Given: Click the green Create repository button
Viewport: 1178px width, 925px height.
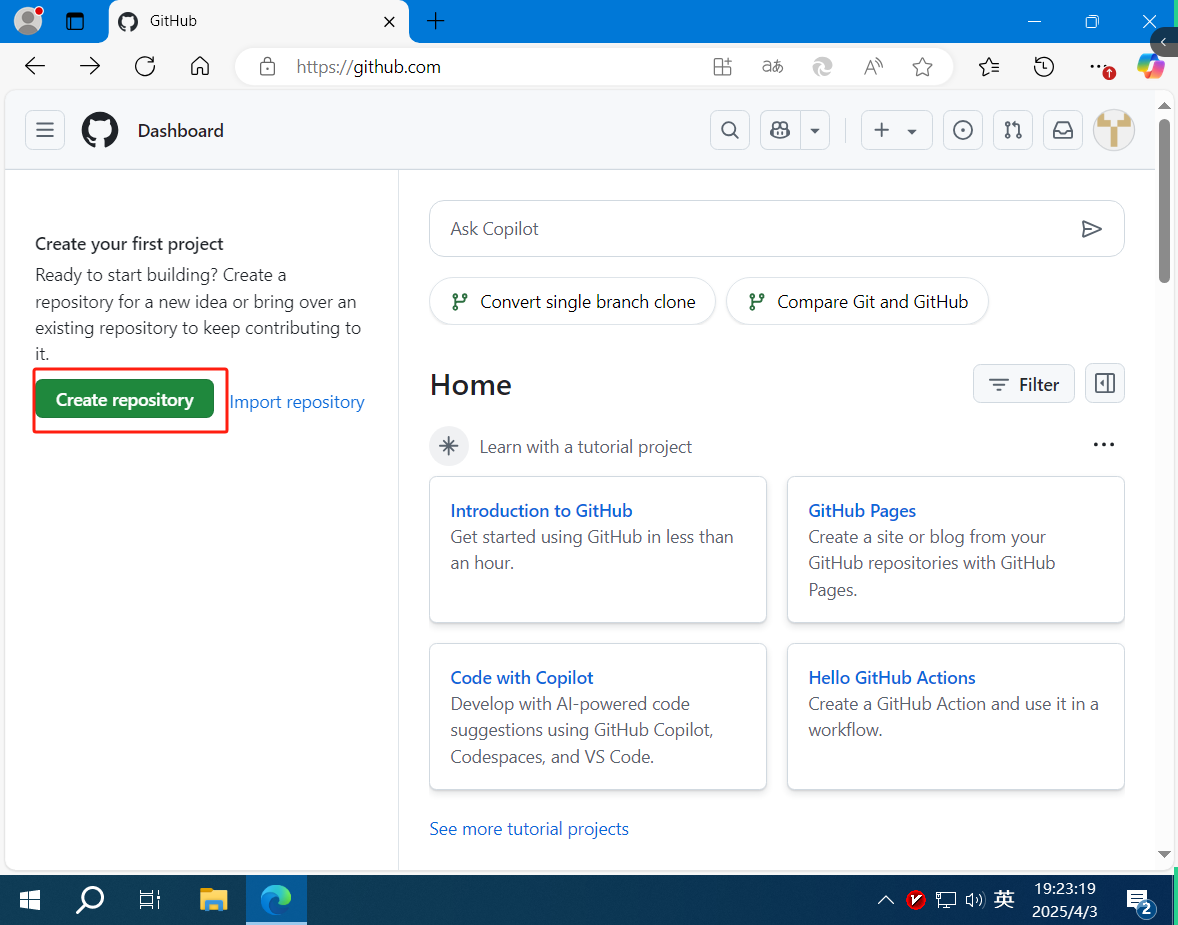Looking at the screenshot, I should 125,400.
